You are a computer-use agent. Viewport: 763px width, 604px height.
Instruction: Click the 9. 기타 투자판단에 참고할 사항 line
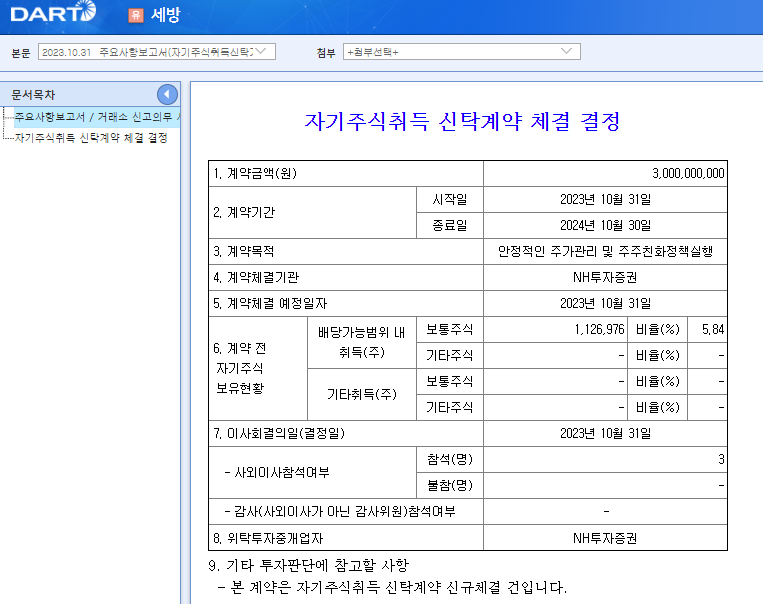coord(309,565)
